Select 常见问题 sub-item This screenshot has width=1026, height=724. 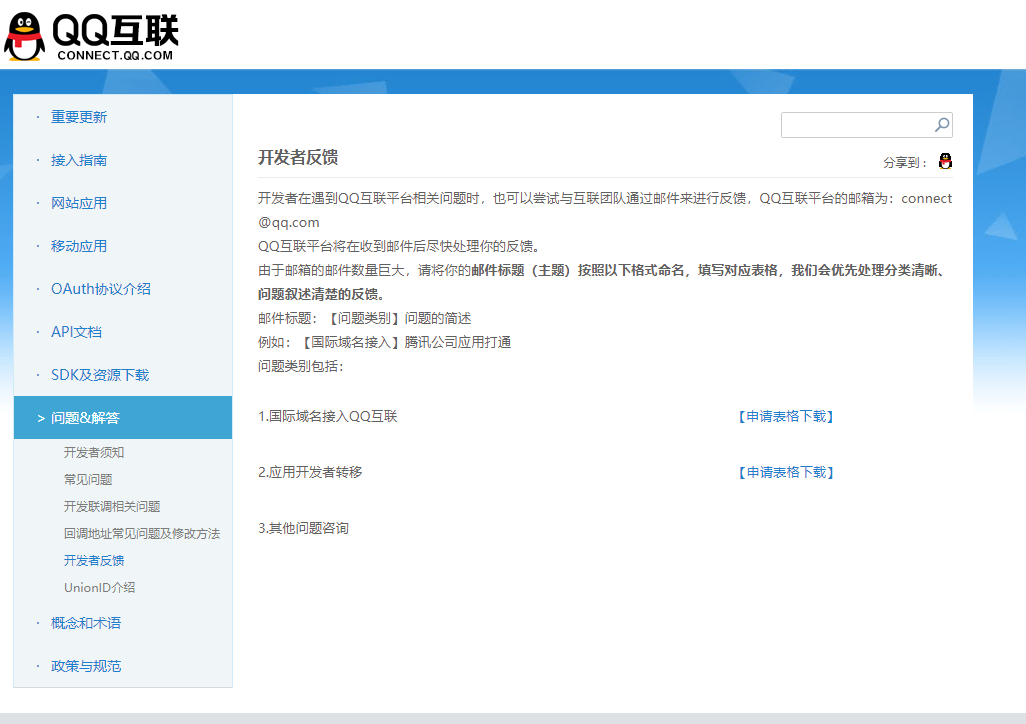88,479
